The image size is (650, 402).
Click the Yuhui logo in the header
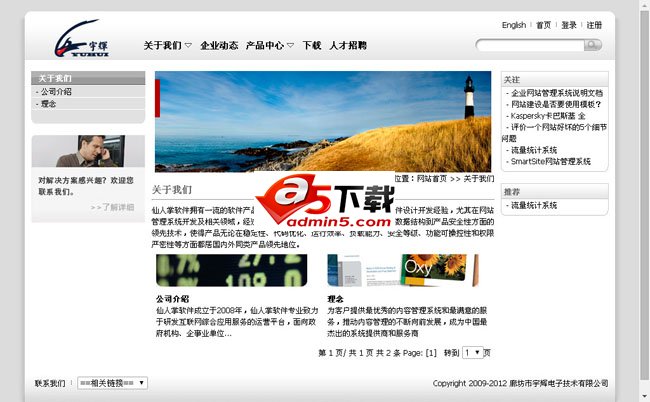82,38
